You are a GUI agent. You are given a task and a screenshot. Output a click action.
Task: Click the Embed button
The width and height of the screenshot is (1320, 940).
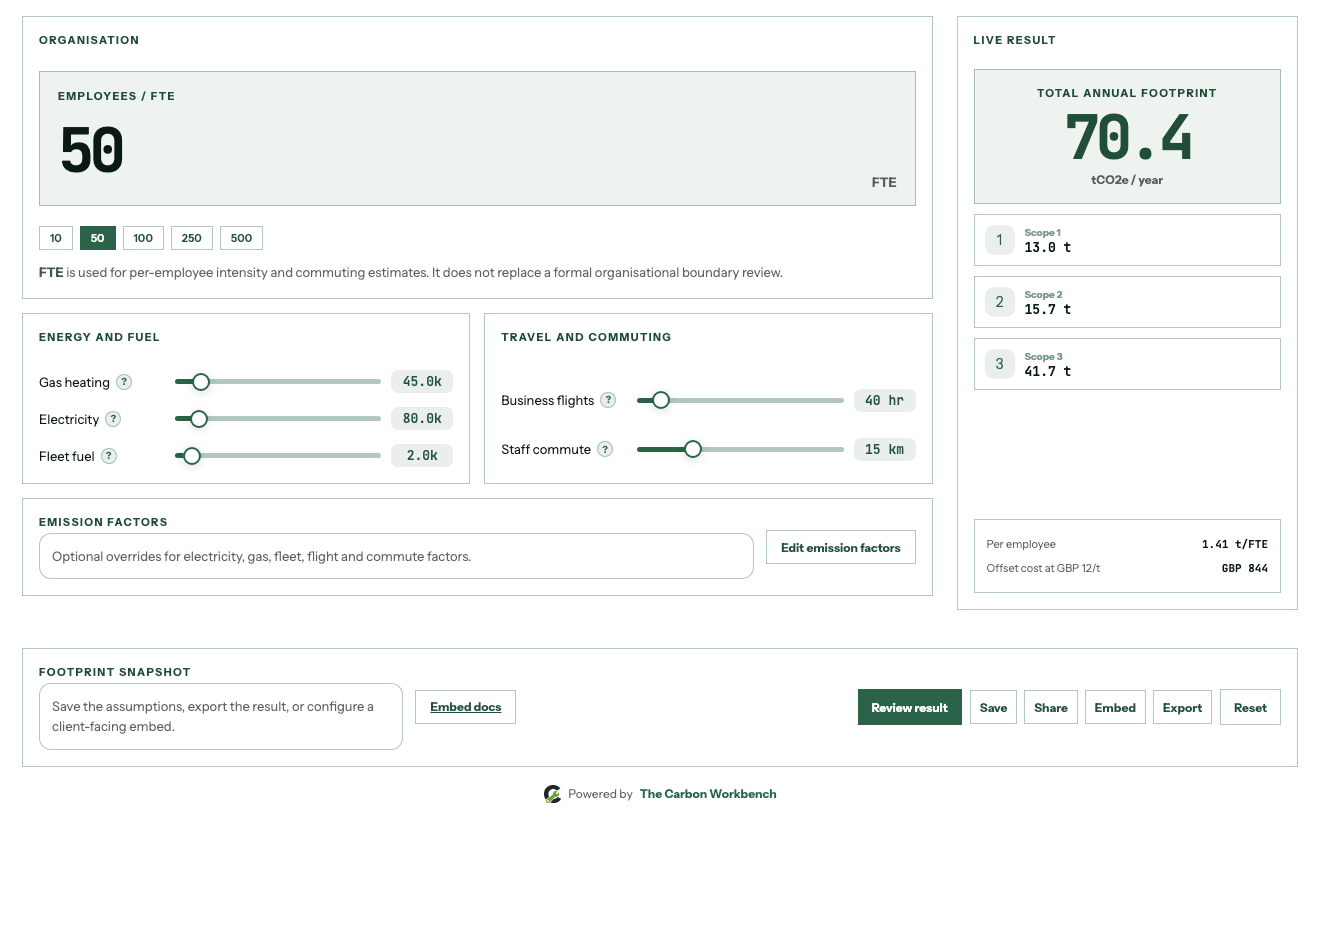pyautogui.click(x=1115, y=707)
